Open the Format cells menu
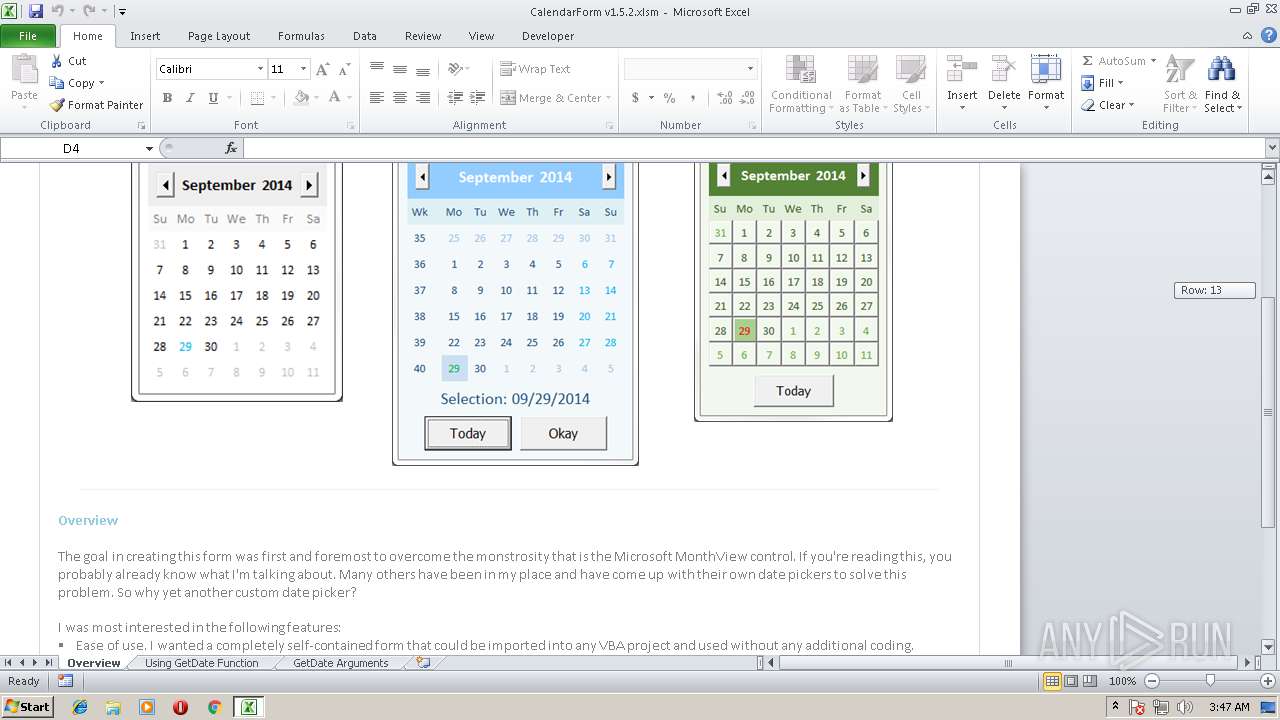Viewport: 1280px width, 720px height. point(1046,84)
